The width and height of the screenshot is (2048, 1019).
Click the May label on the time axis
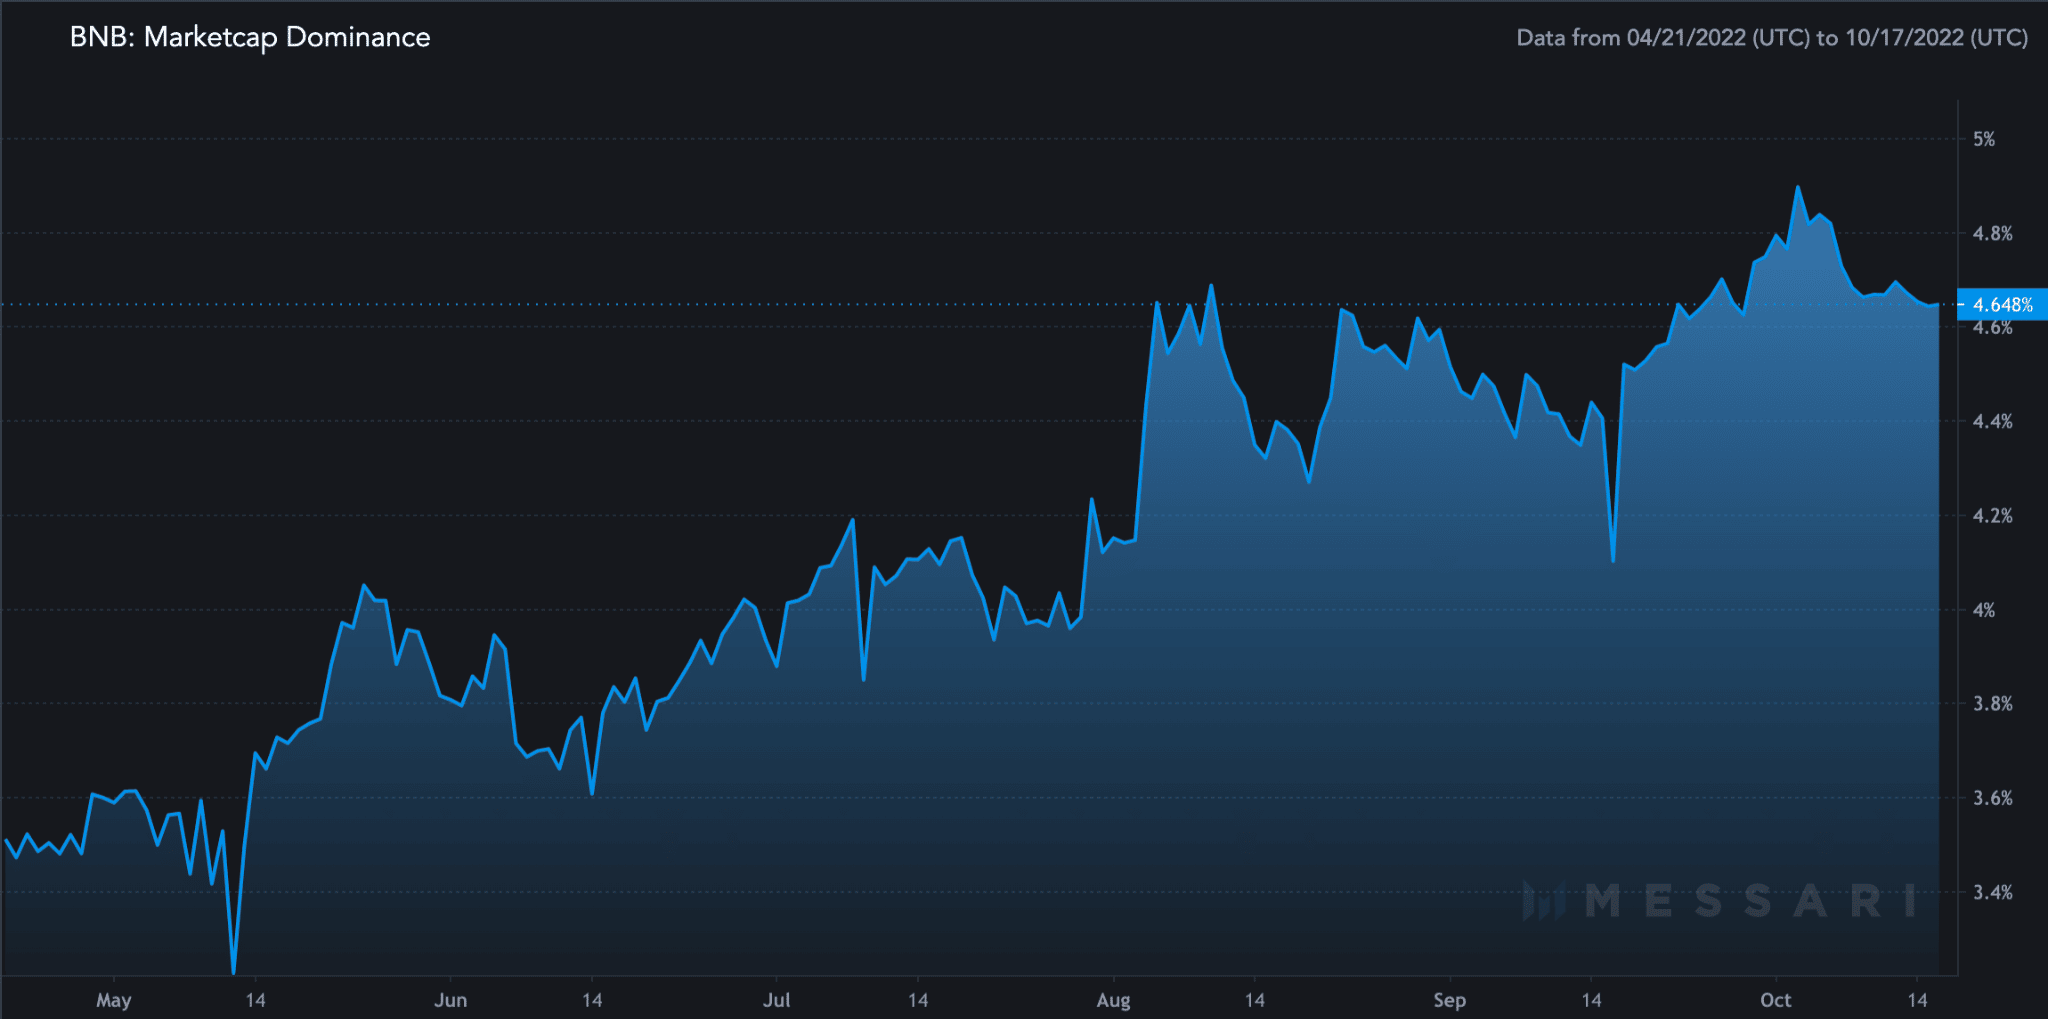pyautogui.click(x=114, y=1000)
